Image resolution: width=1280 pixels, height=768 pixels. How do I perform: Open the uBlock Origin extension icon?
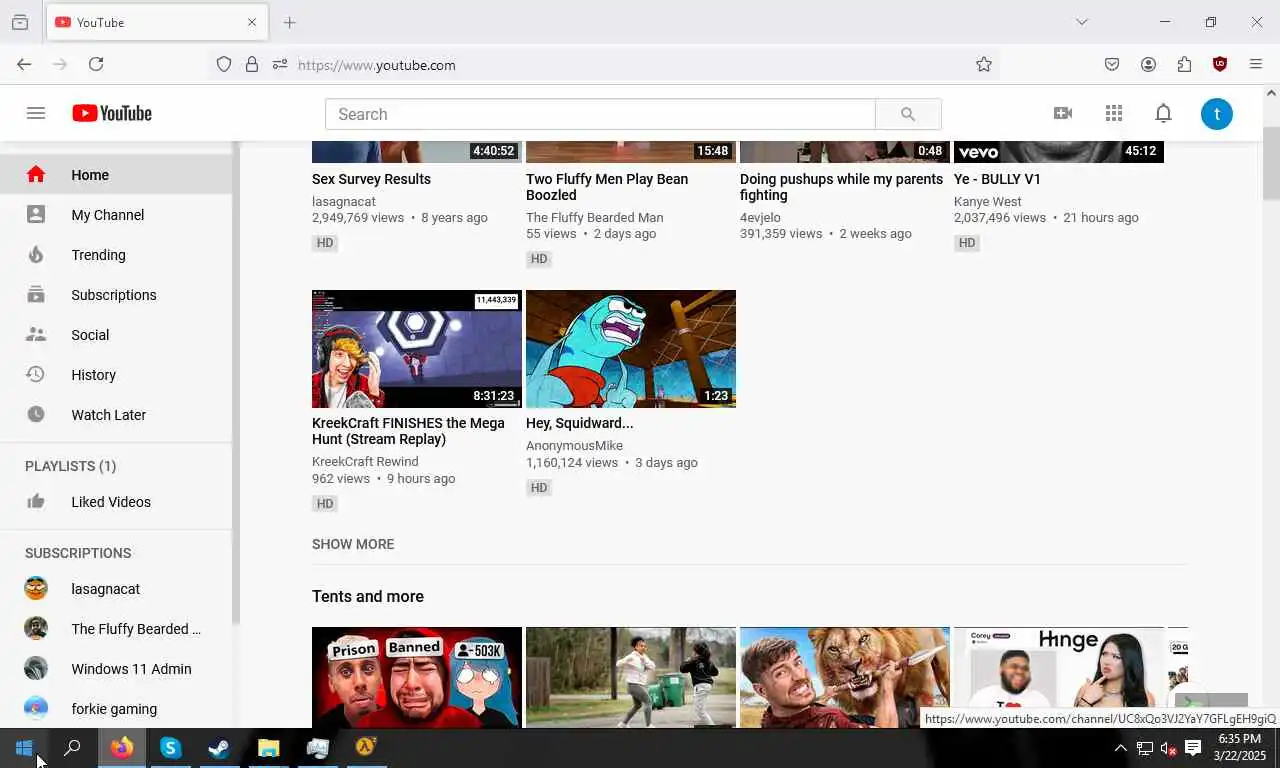tap(1220, 64)
